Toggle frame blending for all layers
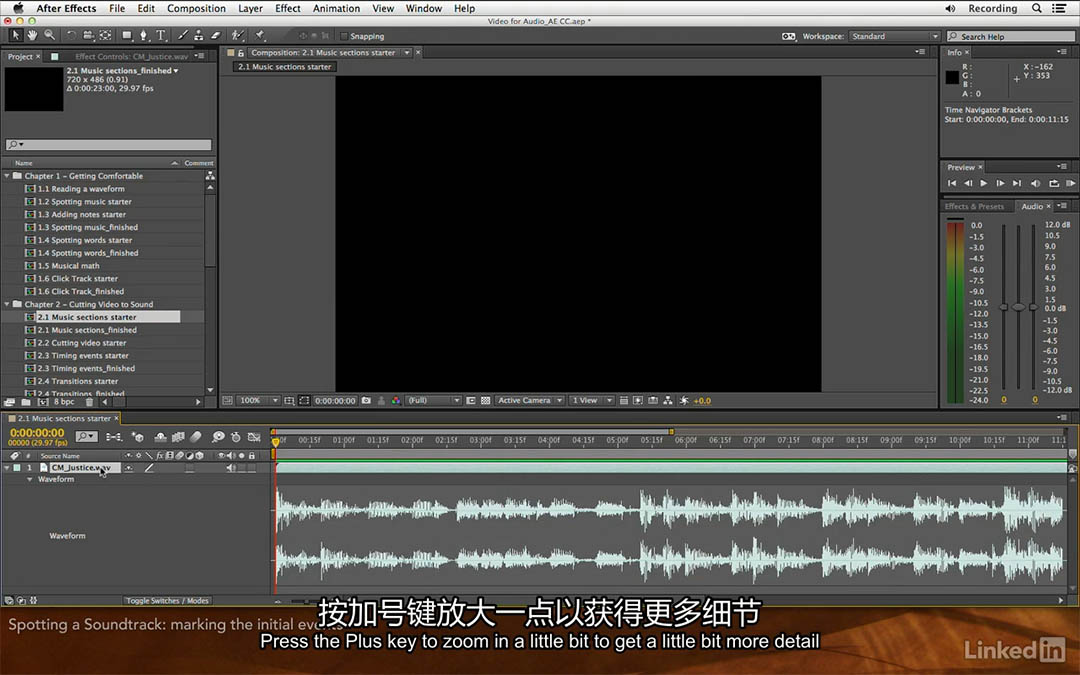 pos(178,437)
